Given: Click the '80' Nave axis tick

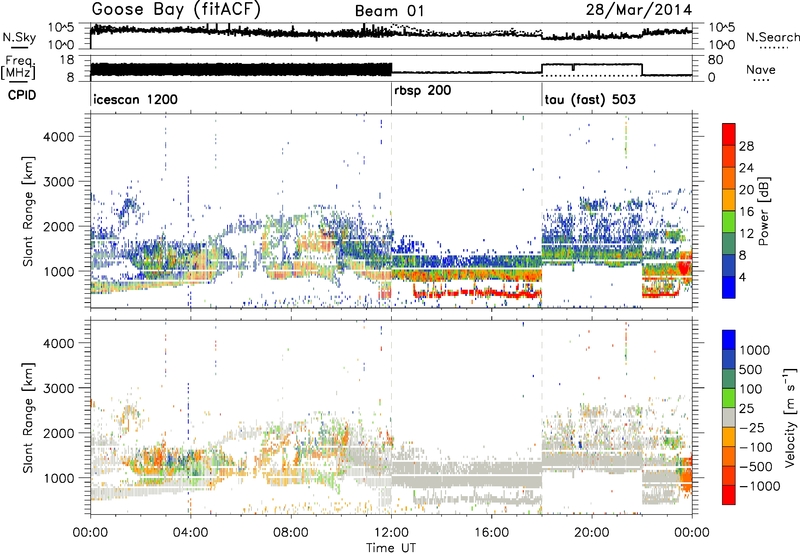Looking at the screenshot, I should 715,60.
